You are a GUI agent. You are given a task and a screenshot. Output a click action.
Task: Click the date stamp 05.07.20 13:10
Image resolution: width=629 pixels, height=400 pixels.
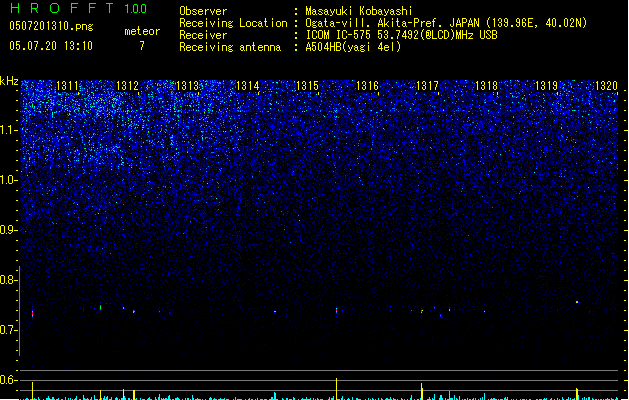click(51, 46)
